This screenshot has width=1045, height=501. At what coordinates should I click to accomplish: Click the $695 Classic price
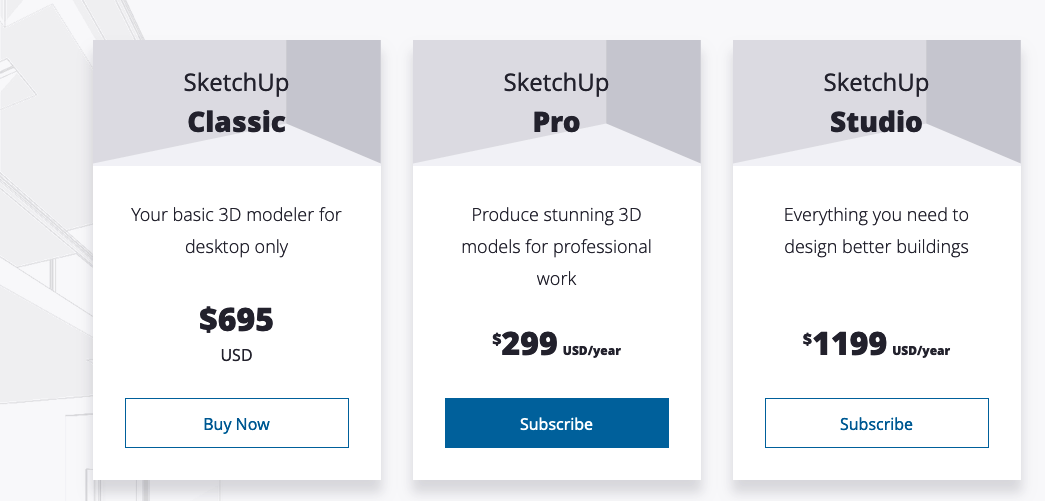click(x=237, y=320)
